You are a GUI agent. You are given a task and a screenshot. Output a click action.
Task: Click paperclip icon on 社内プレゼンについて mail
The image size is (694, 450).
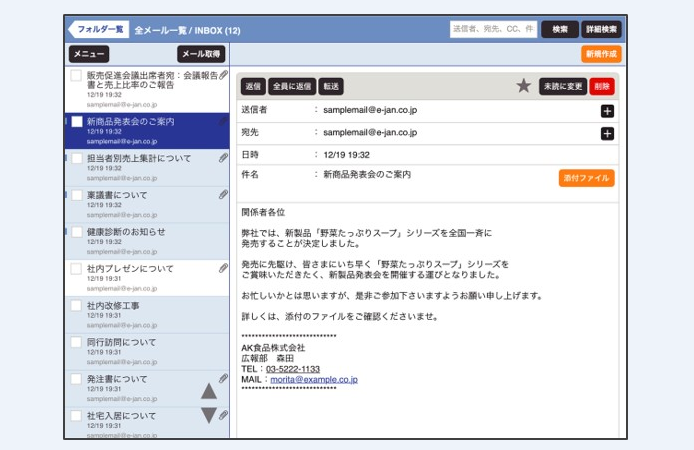click(x=223, y=268)
